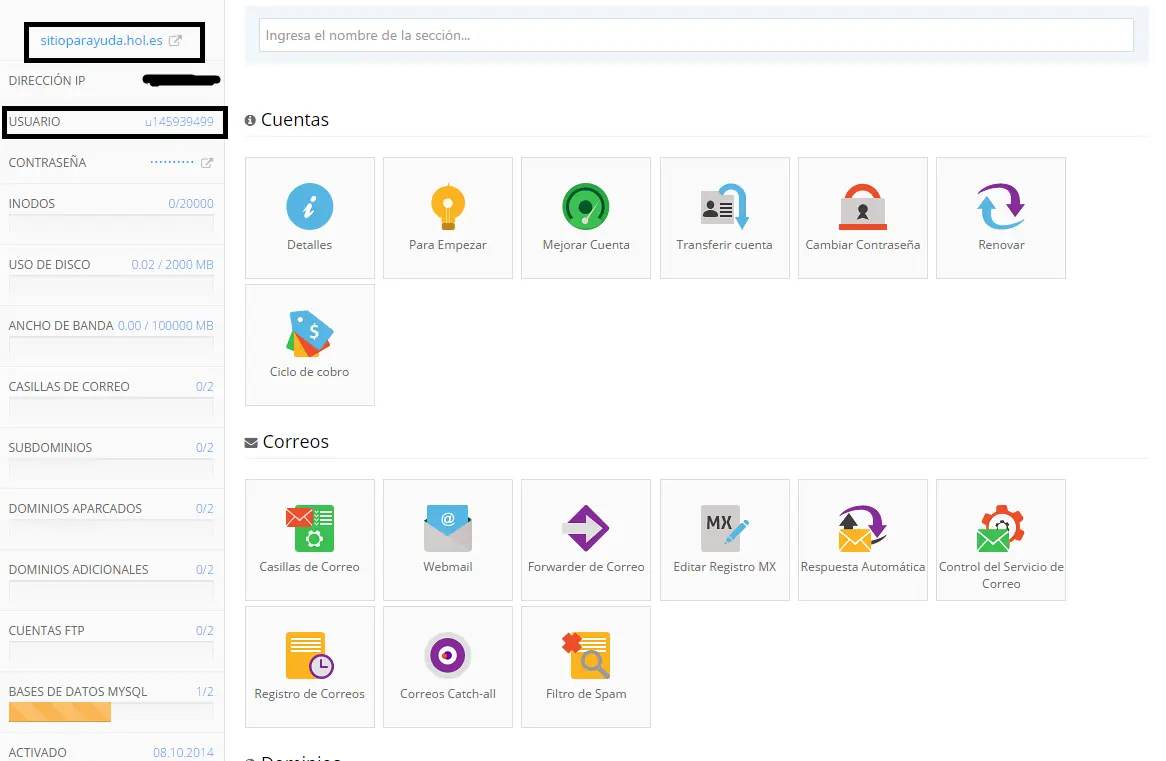Image resolution: width=1166 pixels, height=761 pixels.
Task: Click the INODOS value 0/20000
Action: (x=191, y=203)
